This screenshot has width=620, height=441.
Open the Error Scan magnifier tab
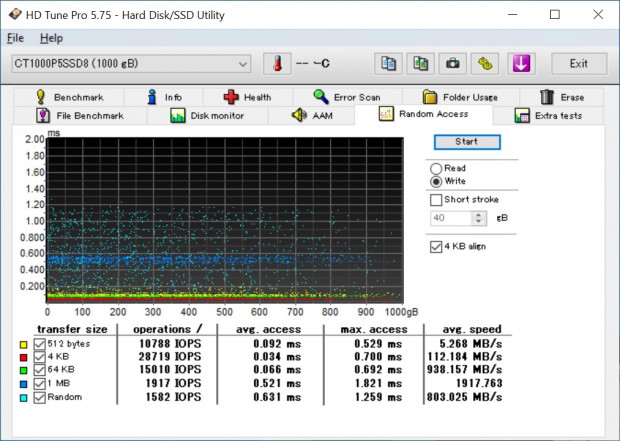(345, 97)
